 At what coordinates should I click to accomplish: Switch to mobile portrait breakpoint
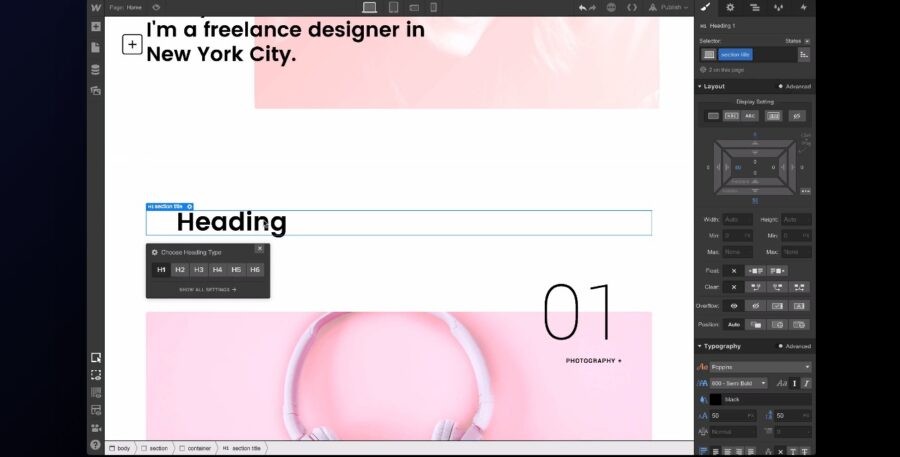point(433,7)
